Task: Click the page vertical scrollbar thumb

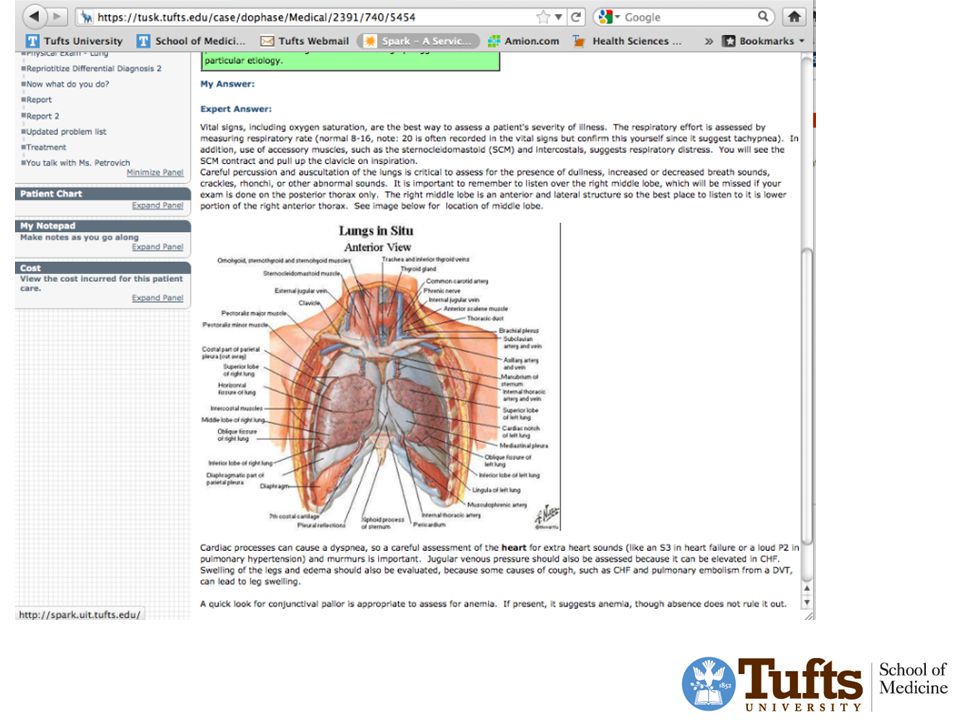Action: (x=807, y=397)
